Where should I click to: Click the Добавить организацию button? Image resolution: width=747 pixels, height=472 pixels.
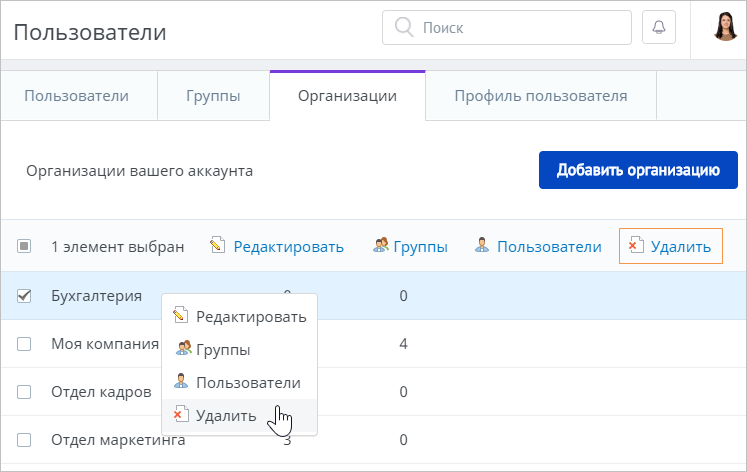(x=638, y=170)
